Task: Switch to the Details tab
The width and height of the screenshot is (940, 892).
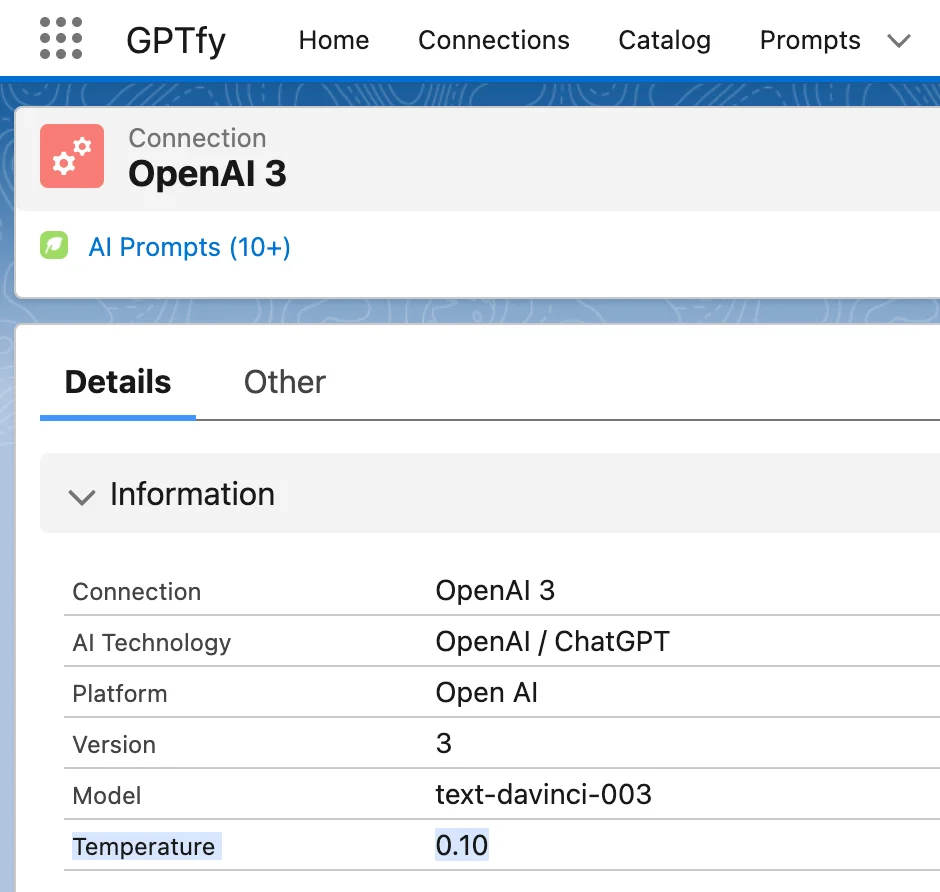Action: [118, 382]
